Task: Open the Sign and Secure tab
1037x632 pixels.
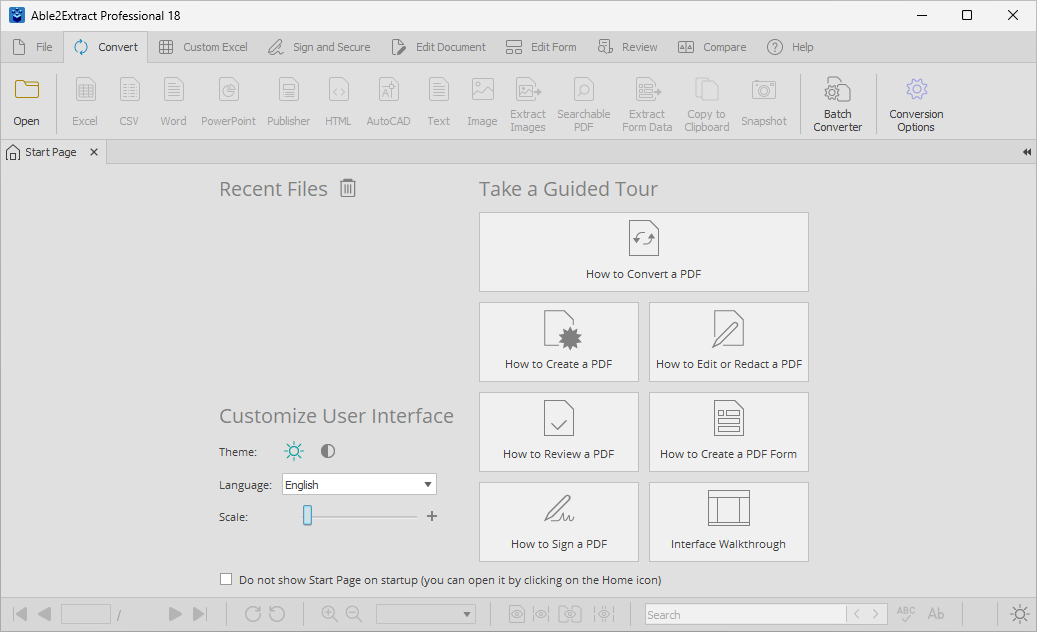Action: (319, 46)
